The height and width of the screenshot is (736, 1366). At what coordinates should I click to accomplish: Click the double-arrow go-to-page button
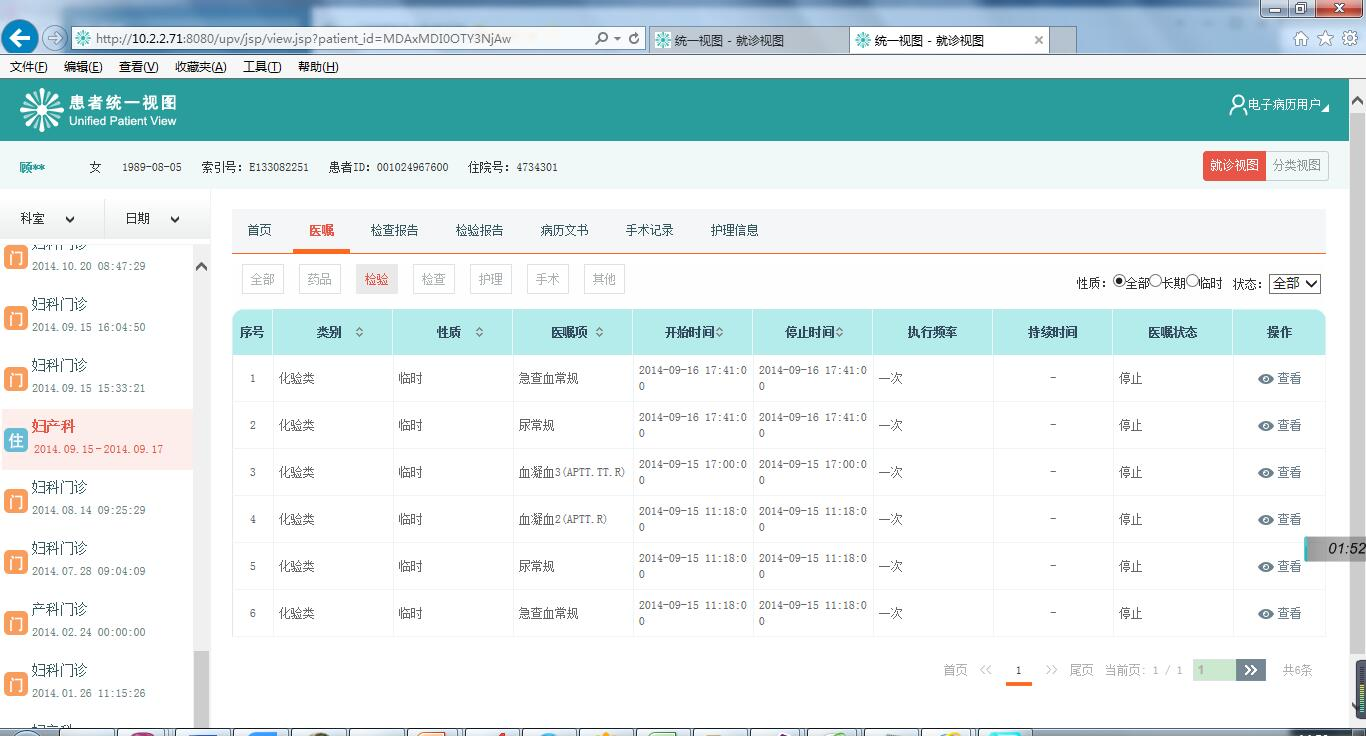[1250, 670]
